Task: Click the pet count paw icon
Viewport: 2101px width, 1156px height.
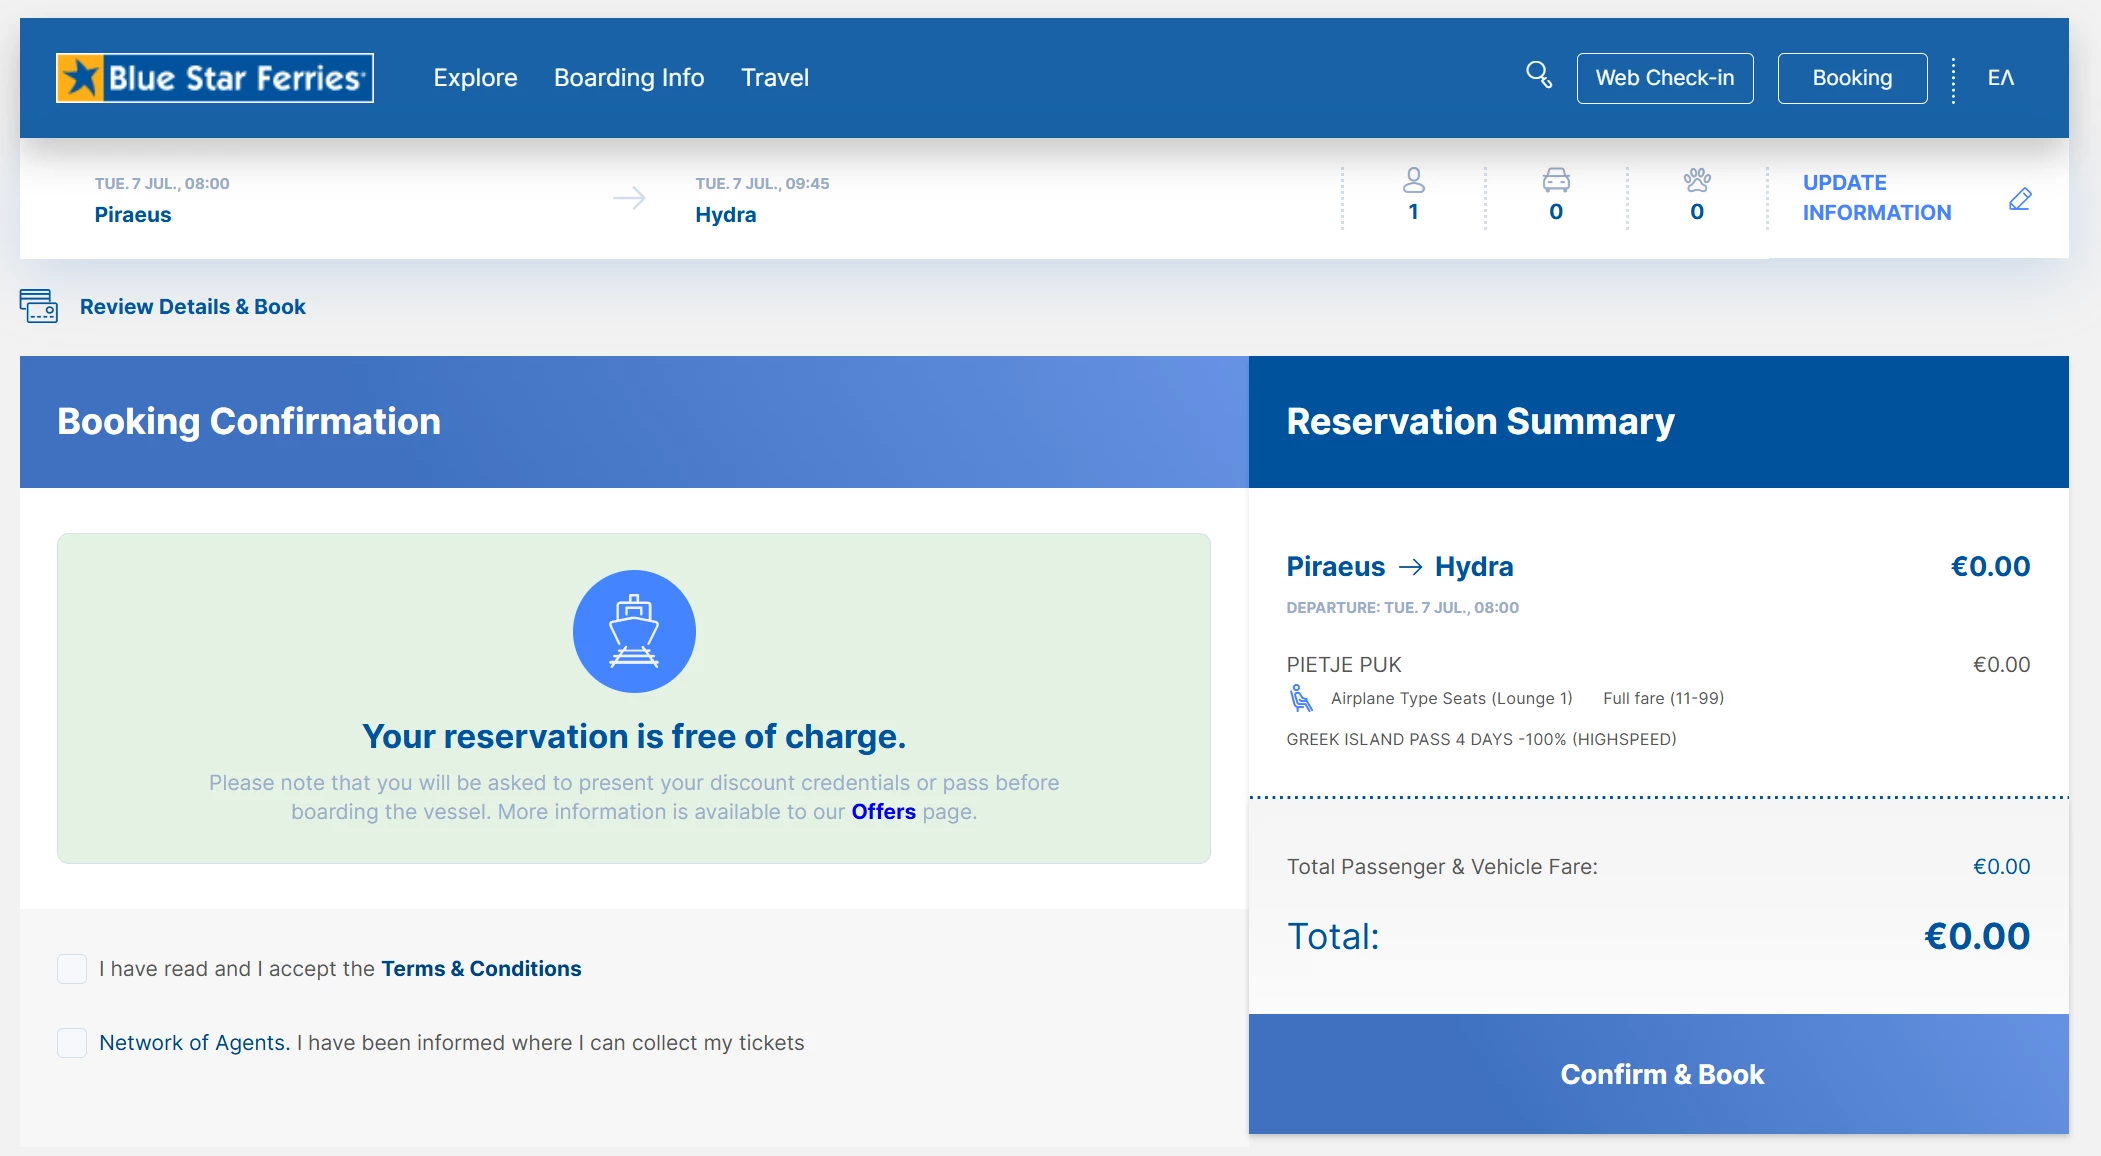Action: [x=1697, y=181]
